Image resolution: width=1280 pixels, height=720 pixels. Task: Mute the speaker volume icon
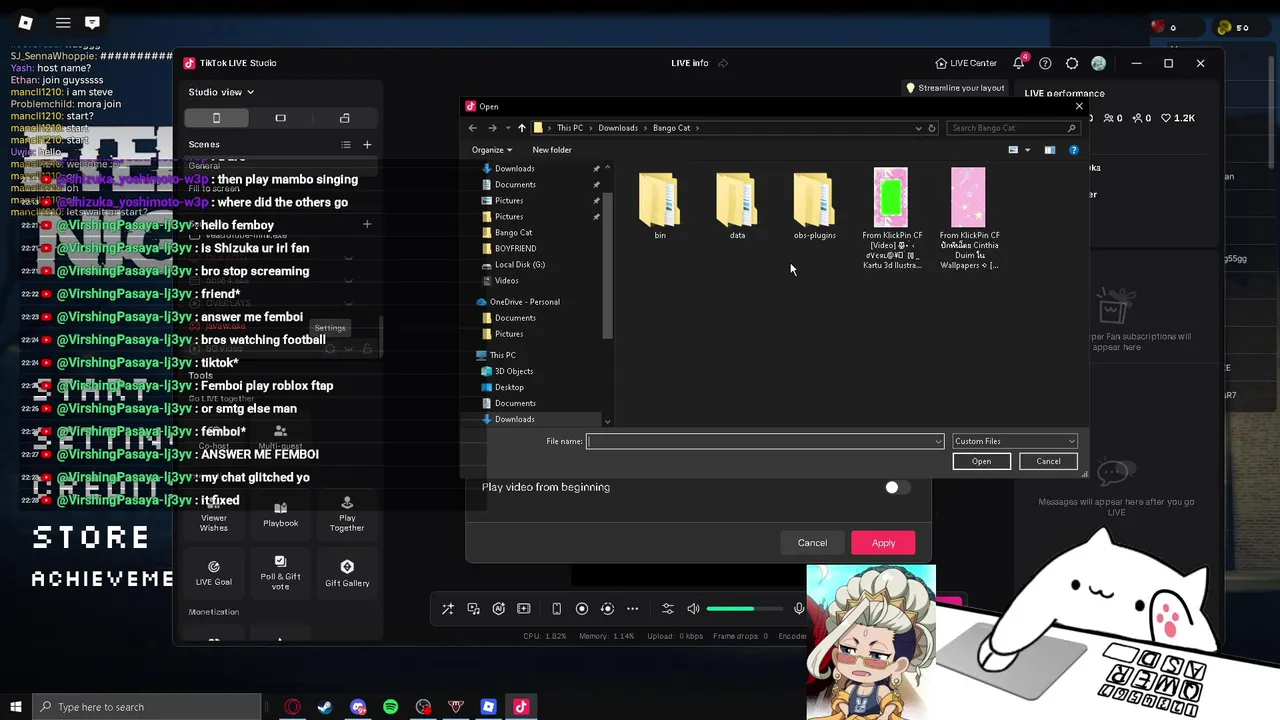pos(692,609)
